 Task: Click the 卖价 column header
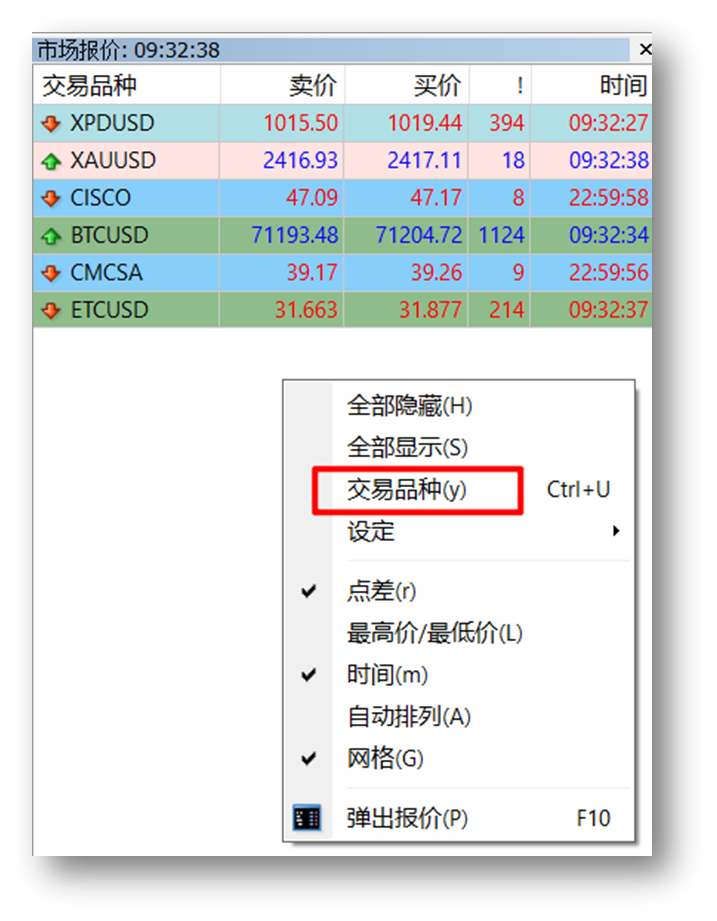click(283, 85)
